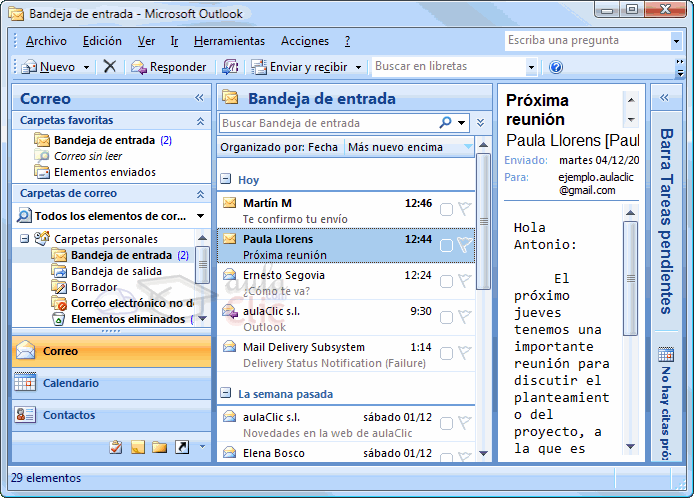The height and width of the screenshot is (498, 694).
Task: Open Escriba una pregunta dropdown arrow
Action: pyautogui.click(x=676, y=41)
